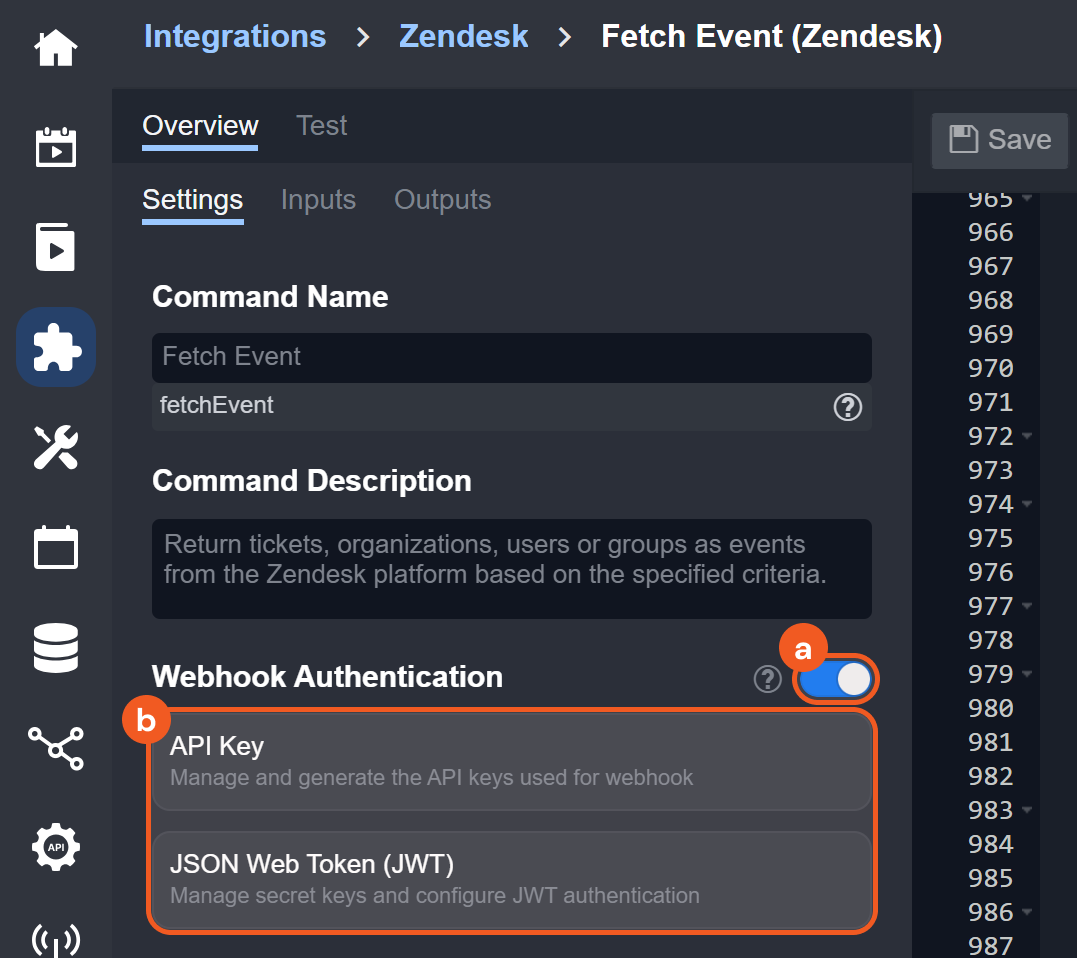Click the calendar play icon in sidebar
This screenshot has height=958, width=1077.
pyautogui.click(x=56, y=147)
